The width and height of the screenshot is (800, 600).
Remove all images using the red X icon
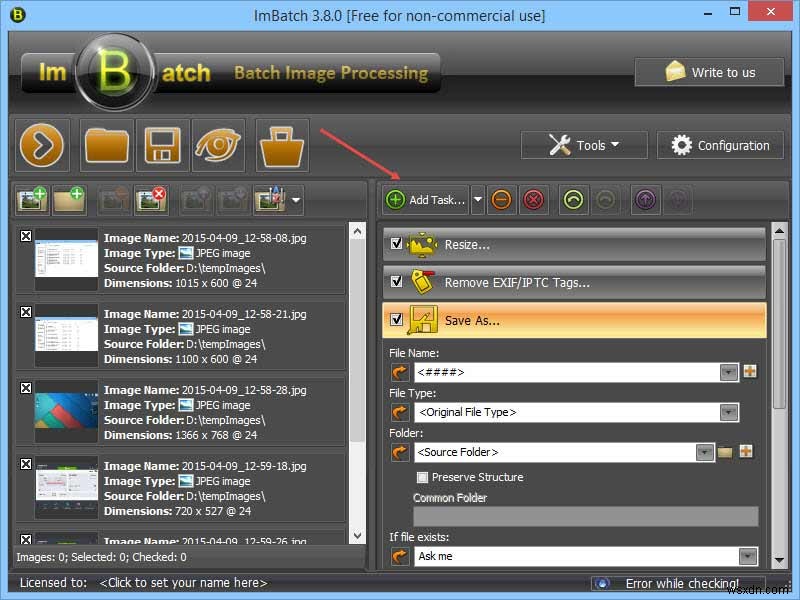pyautogui.click(x=152, y=199)
